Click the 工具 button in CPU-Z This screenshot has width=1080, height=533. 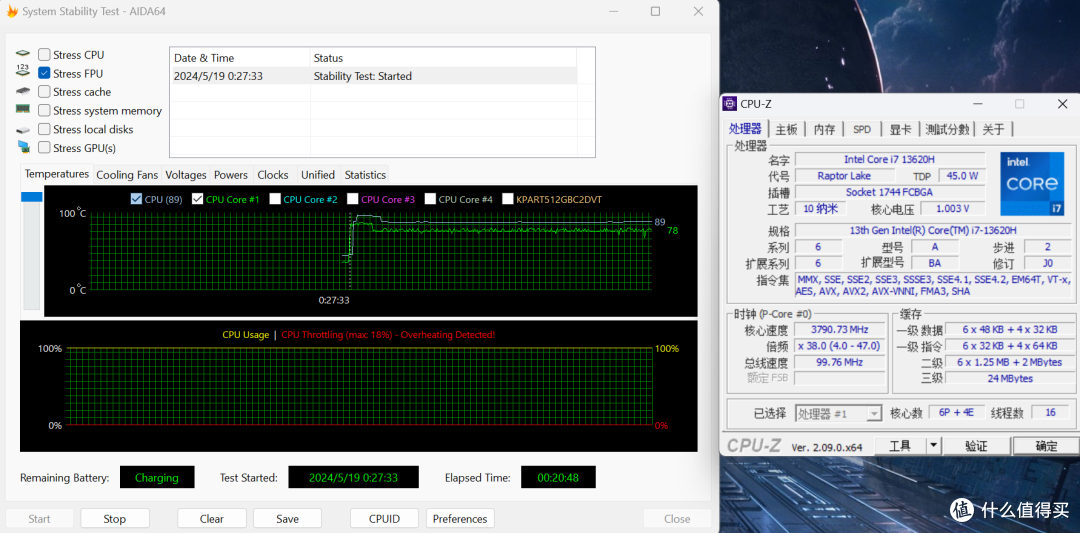click(900, 446)
